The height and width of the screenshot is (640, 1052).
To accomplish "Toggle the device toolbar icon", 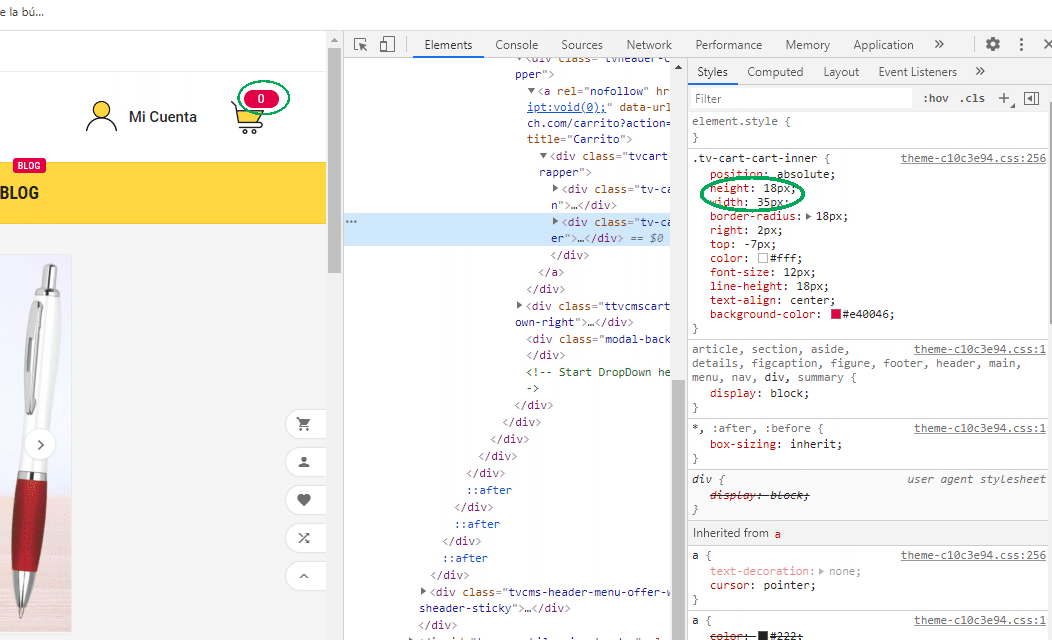I will 387,44.
